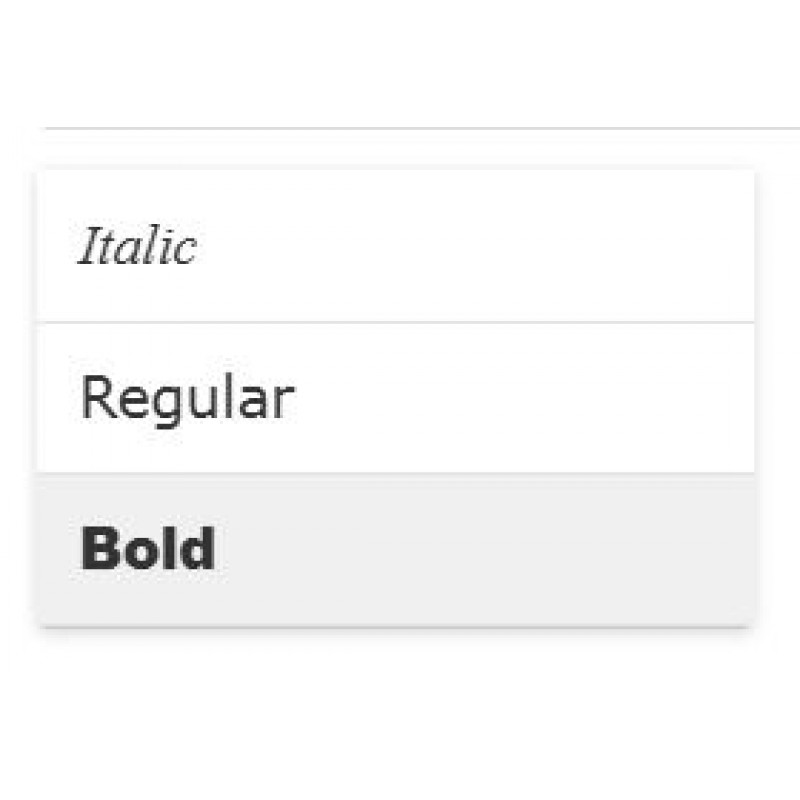
Task: Switch font style to Bold
Action: click(148, 549)
